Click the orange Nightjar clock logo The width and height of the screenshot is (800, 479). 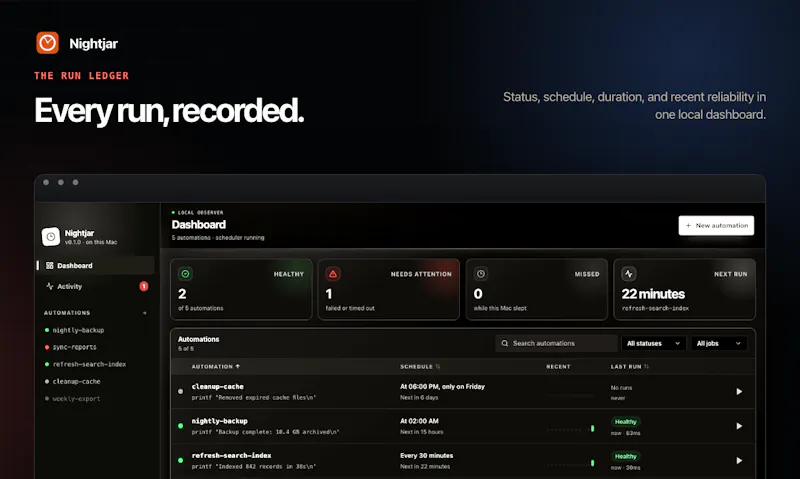47,43
